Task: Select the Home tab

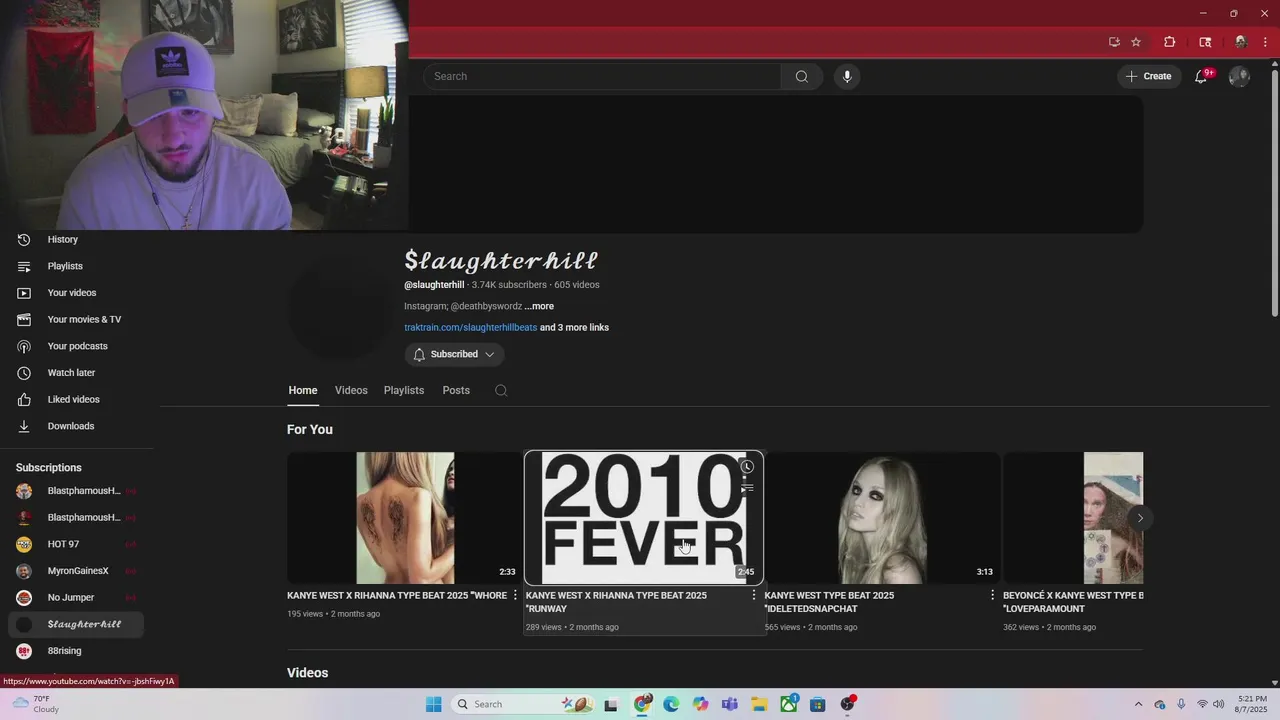Action: [303, 390]
